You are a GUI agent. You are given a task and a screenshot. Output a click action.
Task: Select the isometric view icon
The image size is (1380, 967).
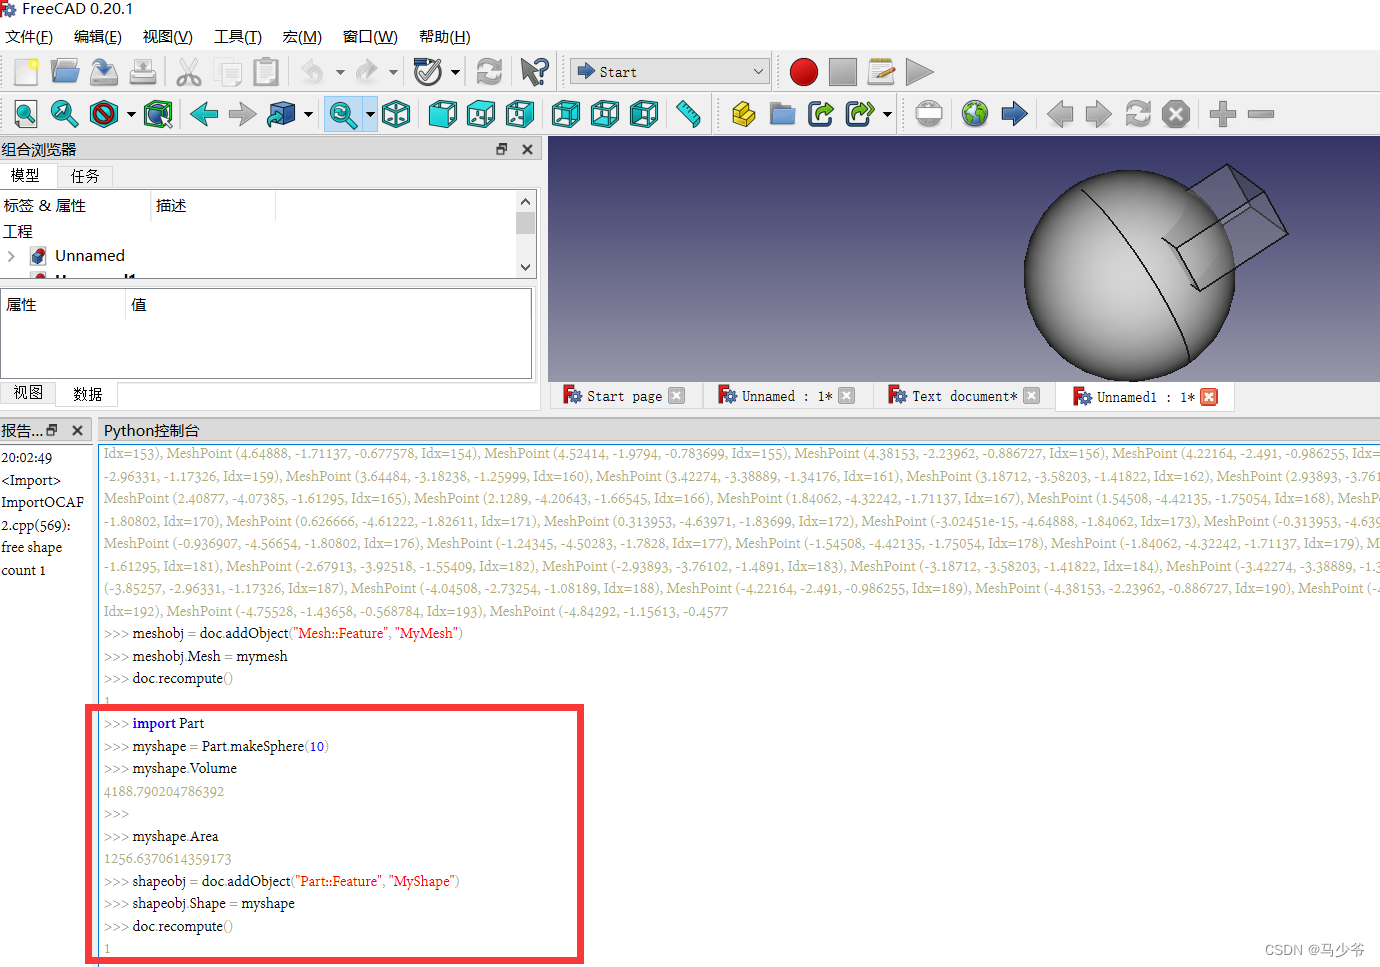(396, 113)
